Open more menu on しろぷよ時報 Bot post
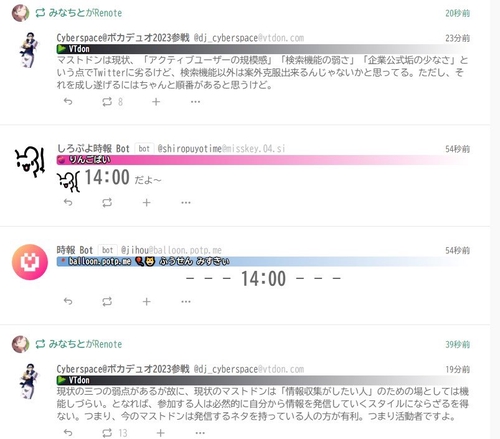The height and width of the screenshot is (439, 500). click(186, 203)
